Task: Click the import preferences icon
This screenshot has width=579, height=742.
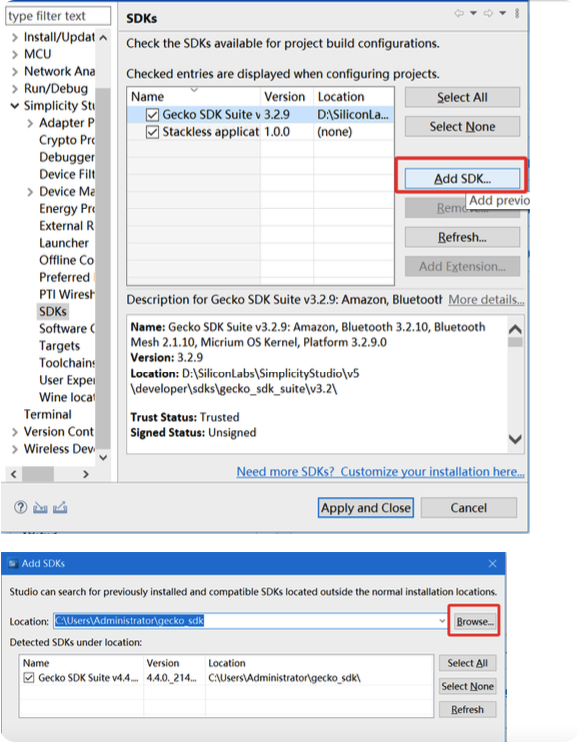Action: coord(40,508)
